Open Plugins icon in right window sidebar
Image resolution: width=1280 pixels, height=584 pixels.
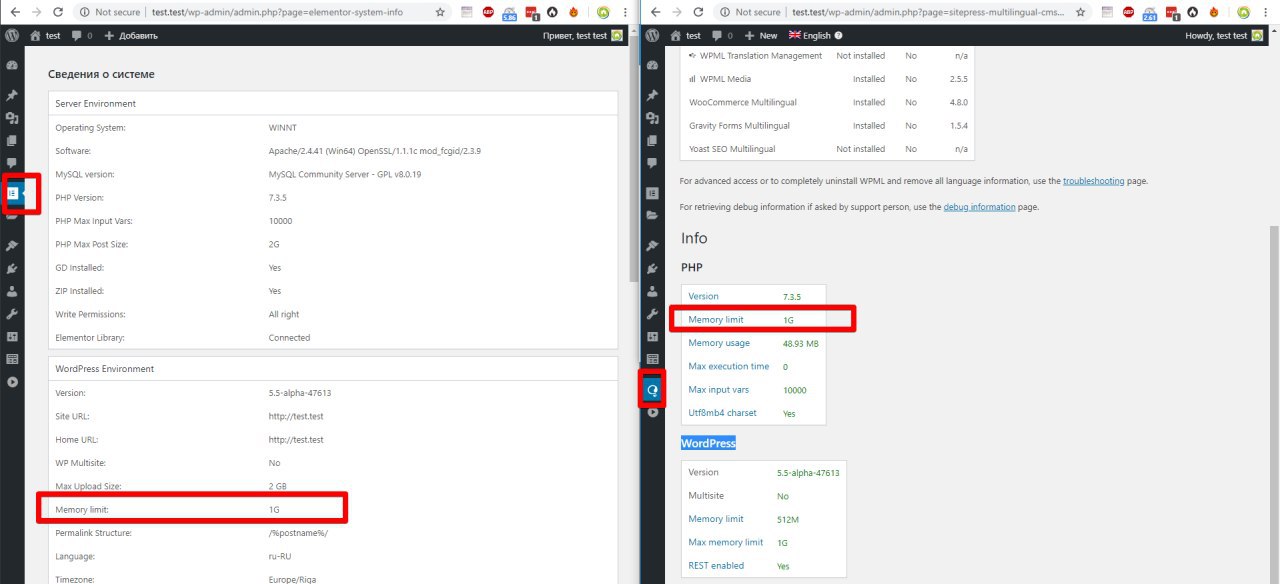[653, 268]
